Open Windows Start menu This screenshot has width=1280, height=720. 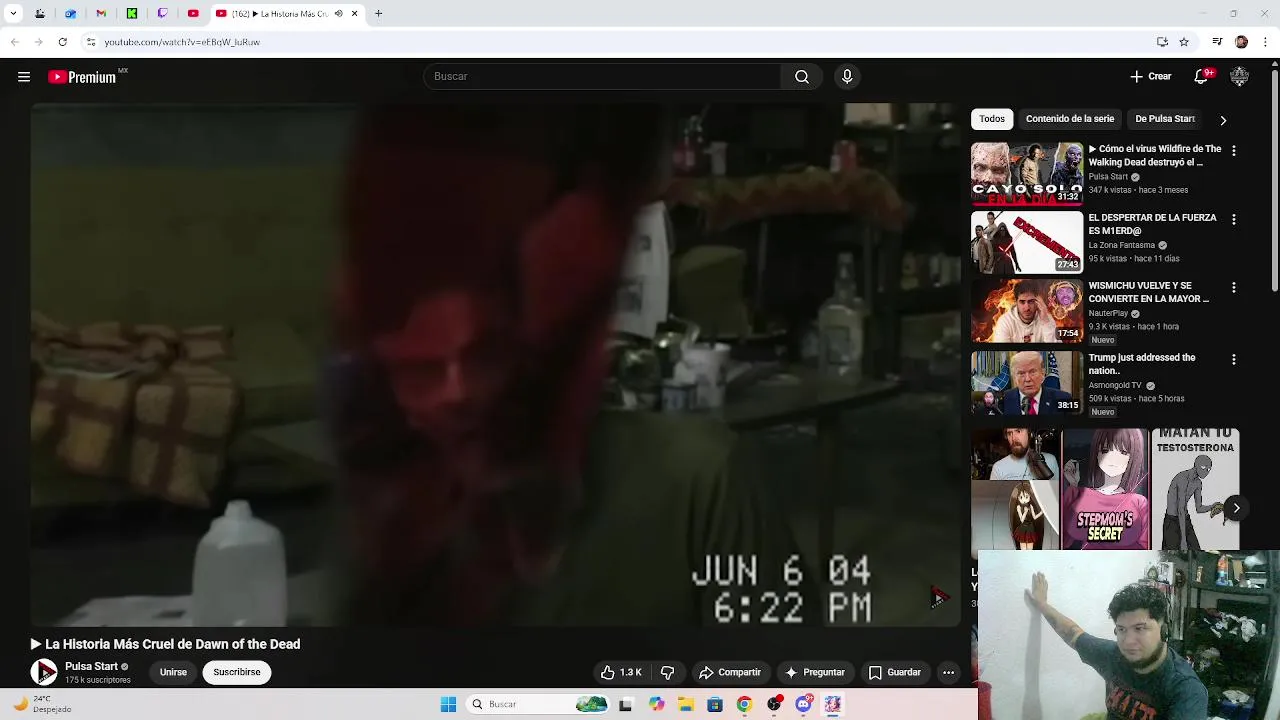click(448, 704)
